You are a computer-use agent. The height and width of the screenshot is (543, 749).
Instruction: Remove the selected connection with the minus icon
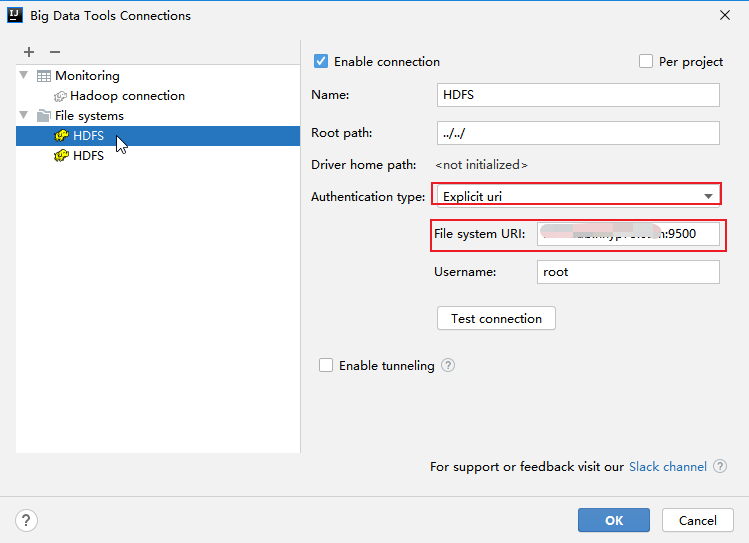55,52
